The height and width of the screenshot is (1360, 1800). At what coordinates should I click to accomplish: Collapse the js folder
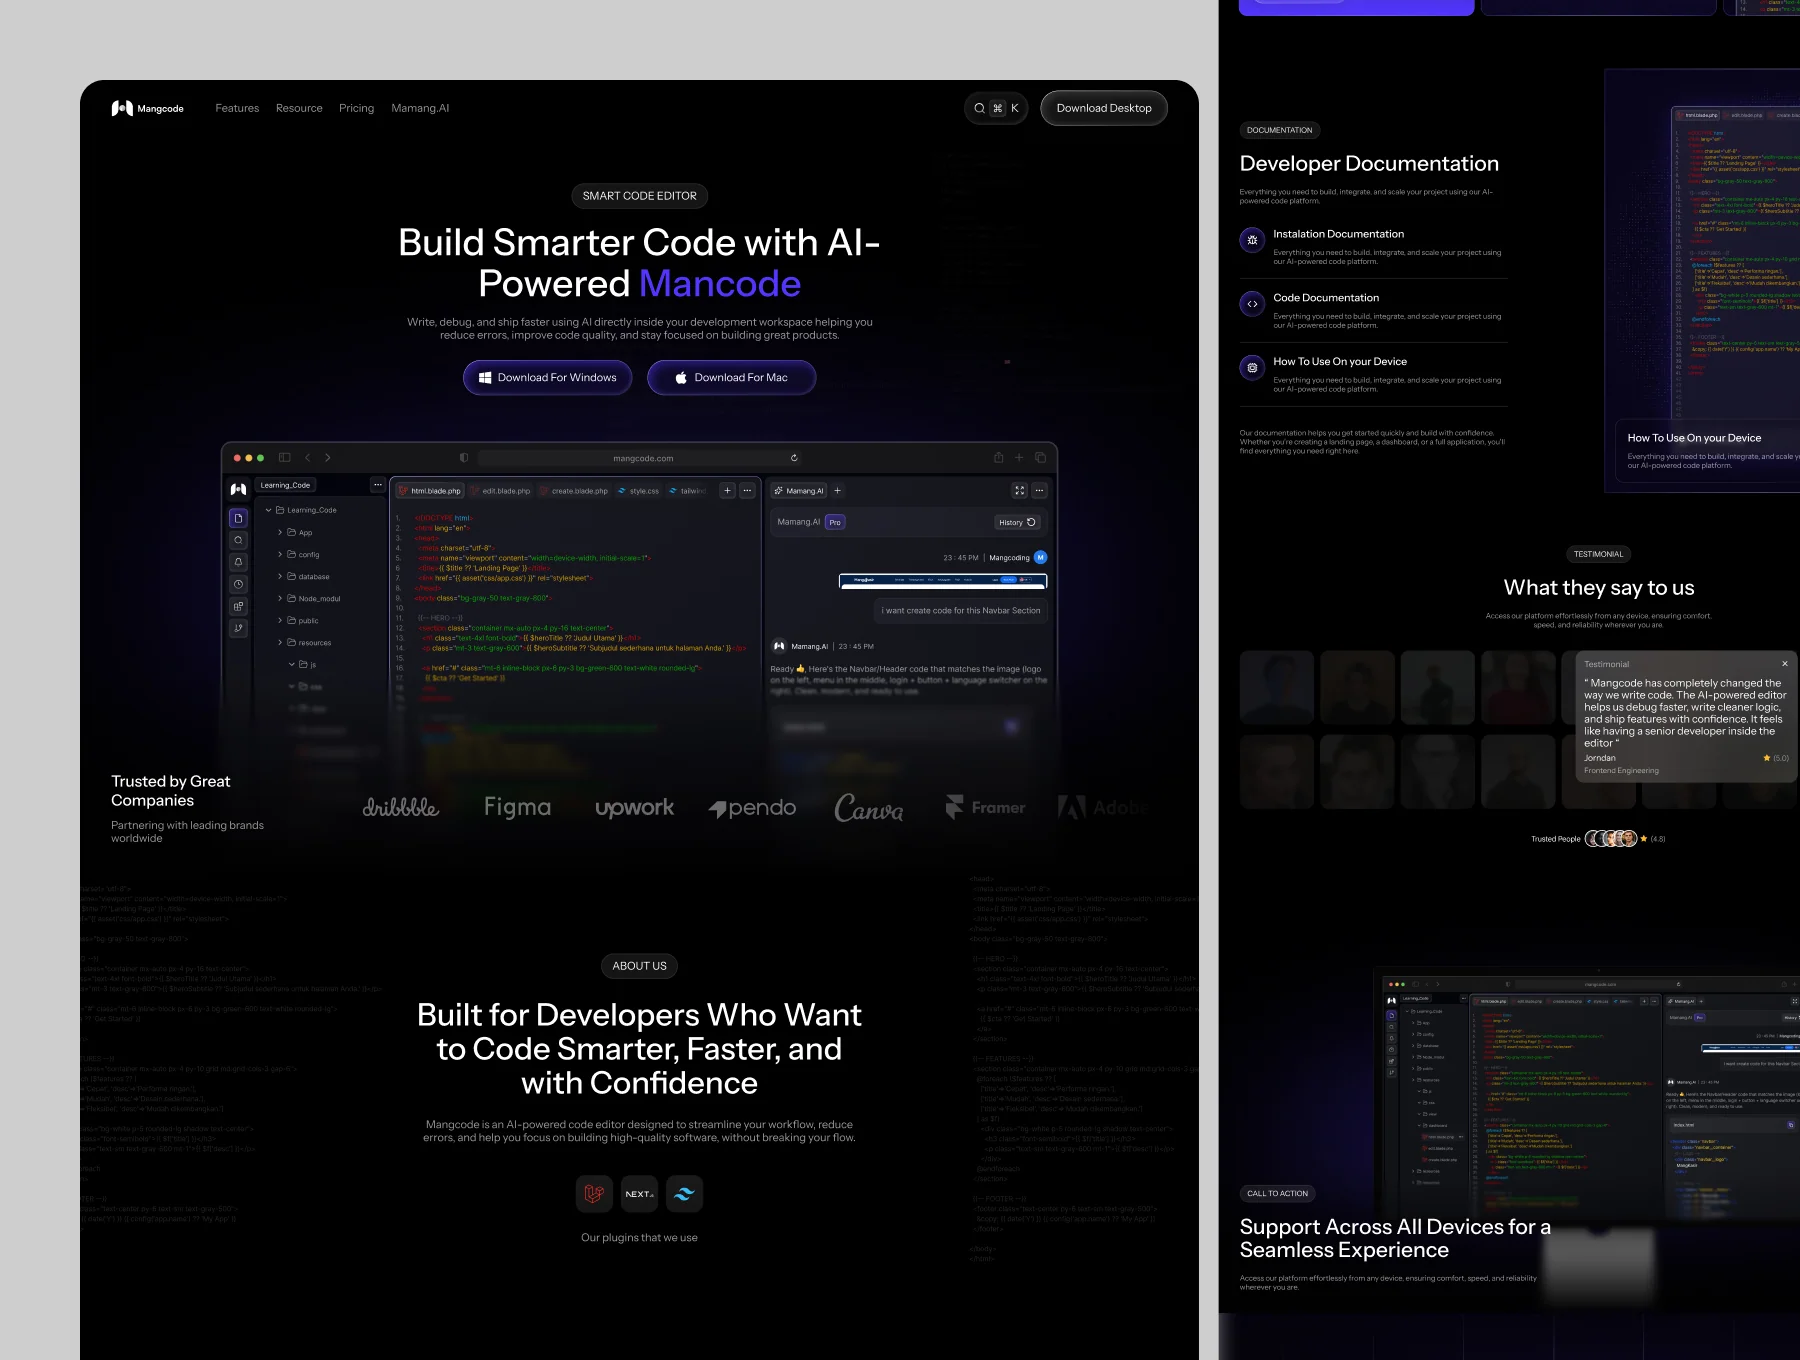pyautogui.click(x=302, y=665)
